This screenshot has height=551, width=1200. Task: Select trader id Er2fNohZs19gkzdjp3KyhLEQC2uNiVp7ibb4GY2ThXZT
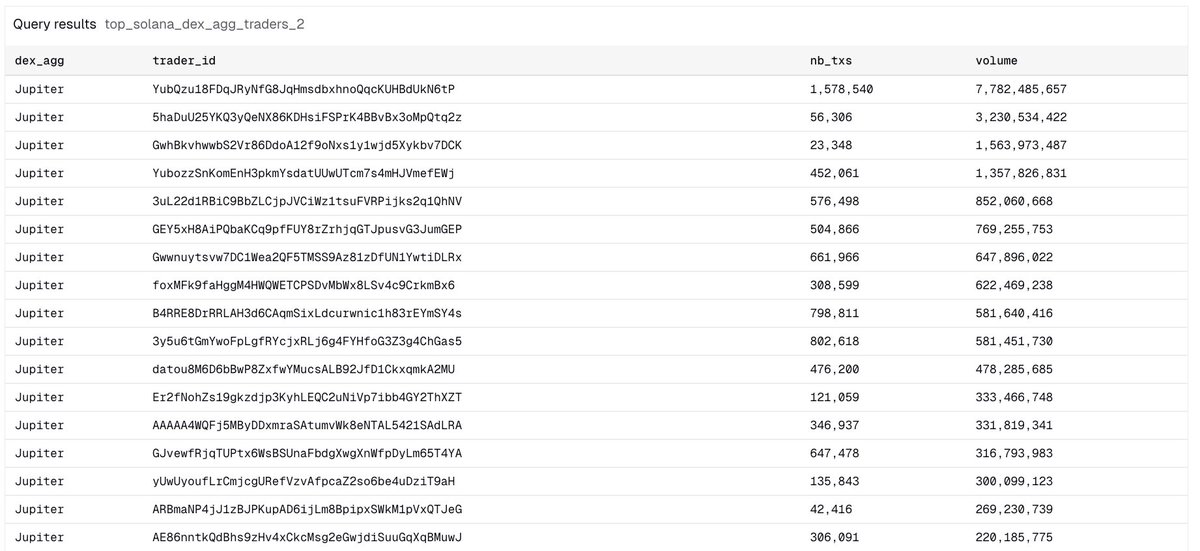(x=307, y=397)
